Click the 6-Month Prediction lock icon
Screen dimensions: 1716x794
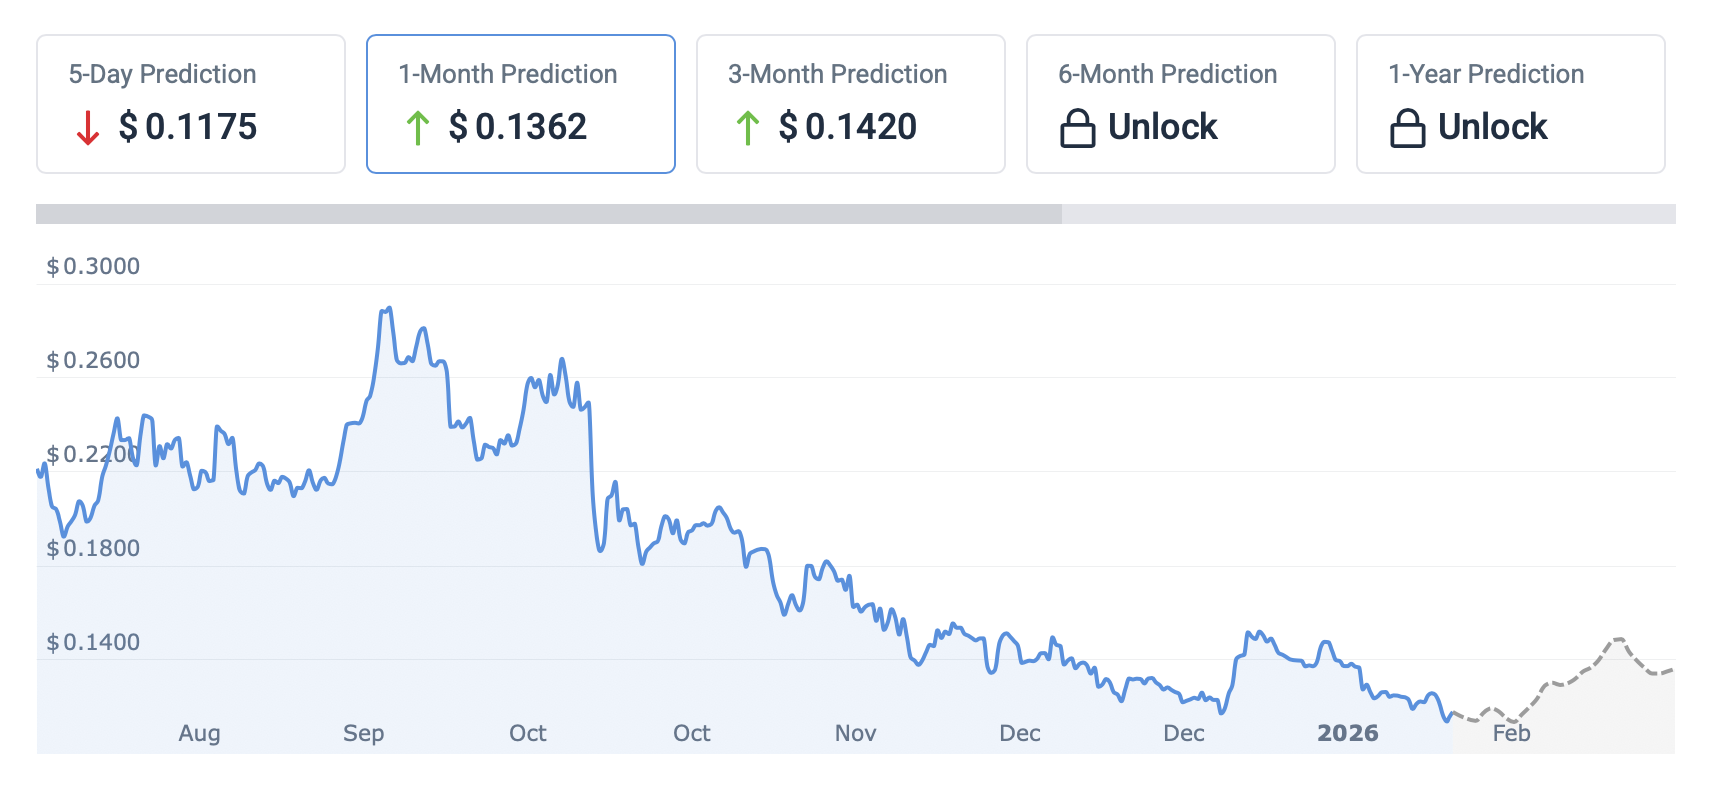pos(1077,128)
